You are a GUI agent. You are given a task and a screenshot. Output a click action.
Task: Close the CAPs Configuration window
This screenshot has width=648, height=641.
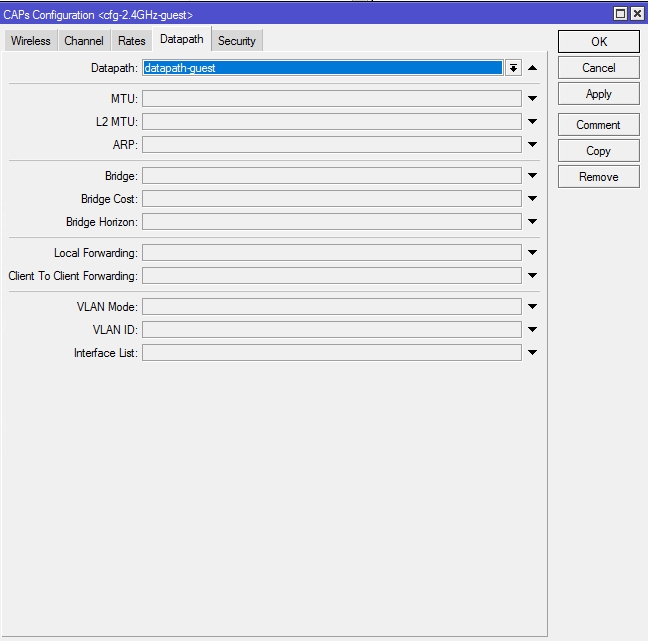638,14
